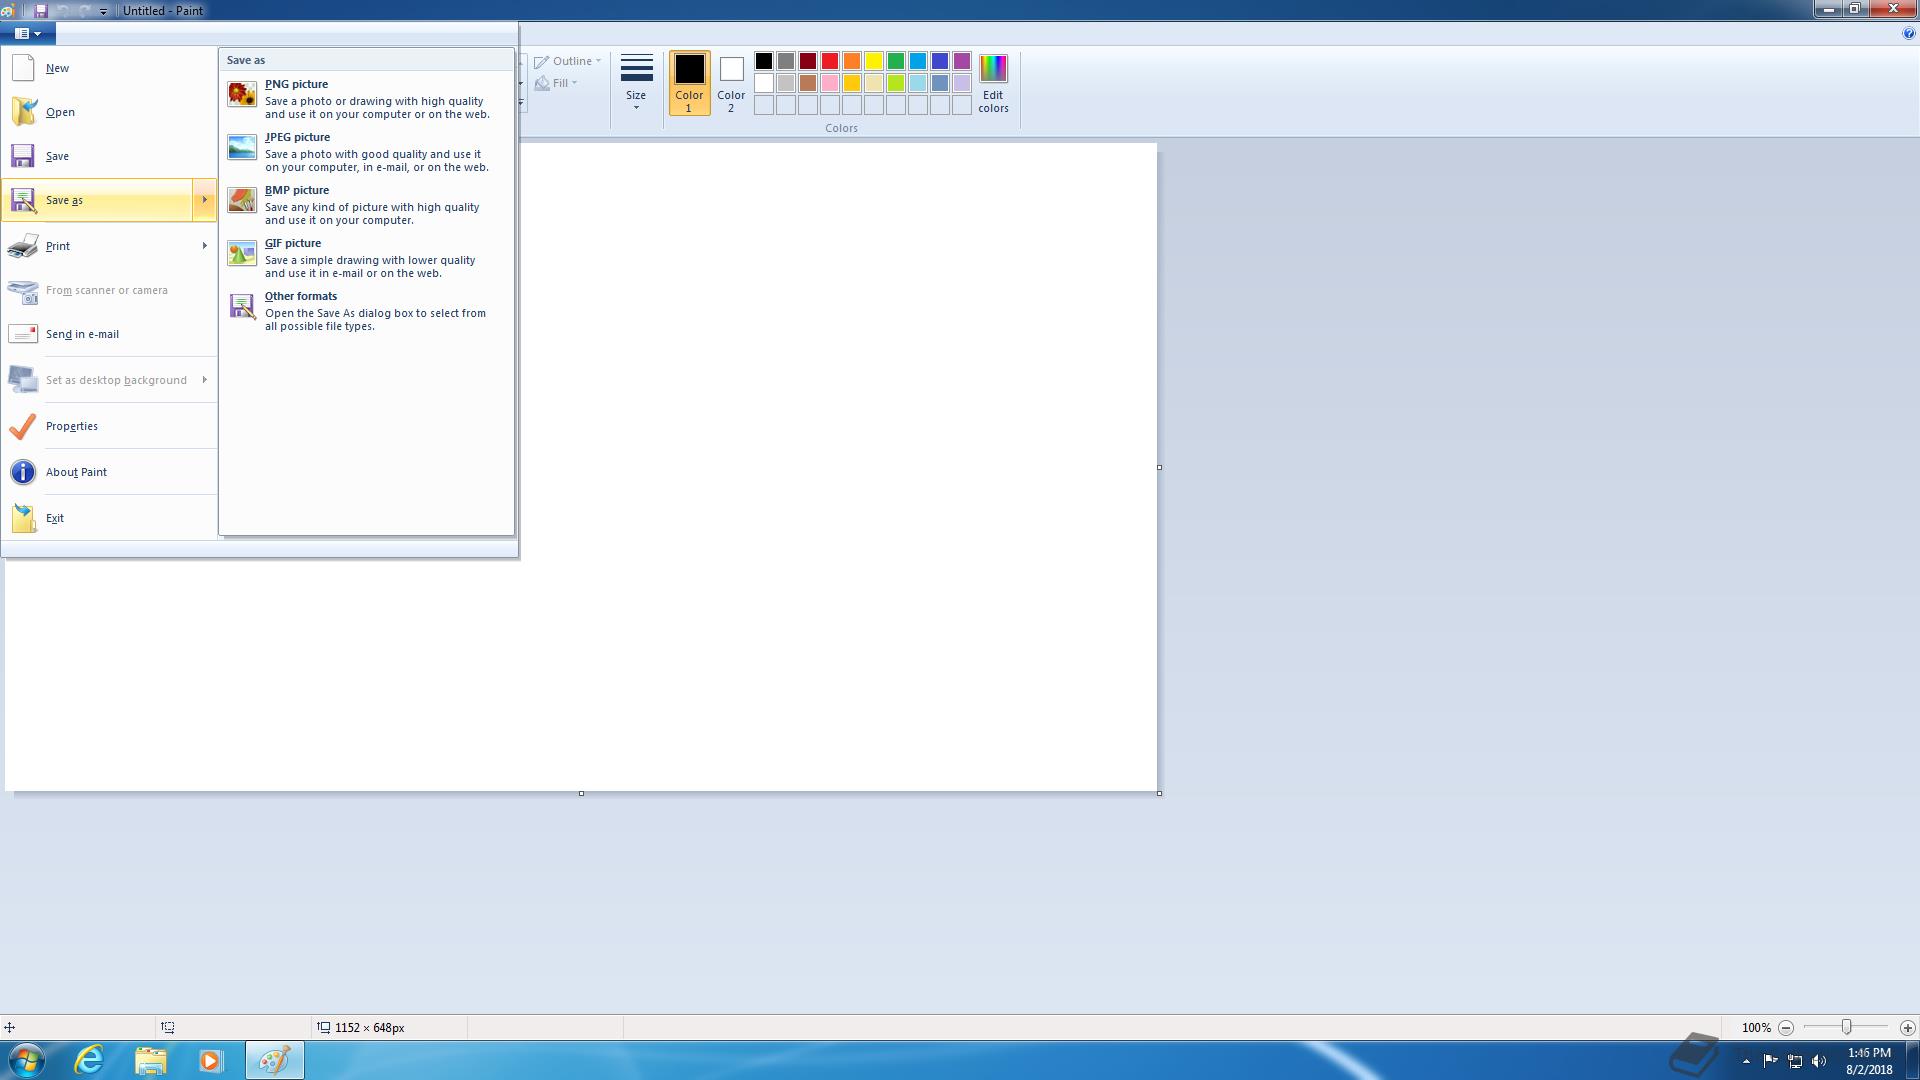Pick the orange color swatch
The image size is (1920, 1080).
click(x=852, y=61)
